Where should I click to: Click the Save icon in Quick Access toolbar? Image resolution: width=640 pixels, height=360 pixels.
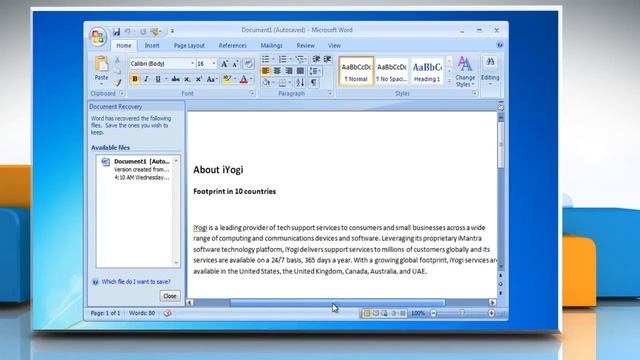pos(116,31)
